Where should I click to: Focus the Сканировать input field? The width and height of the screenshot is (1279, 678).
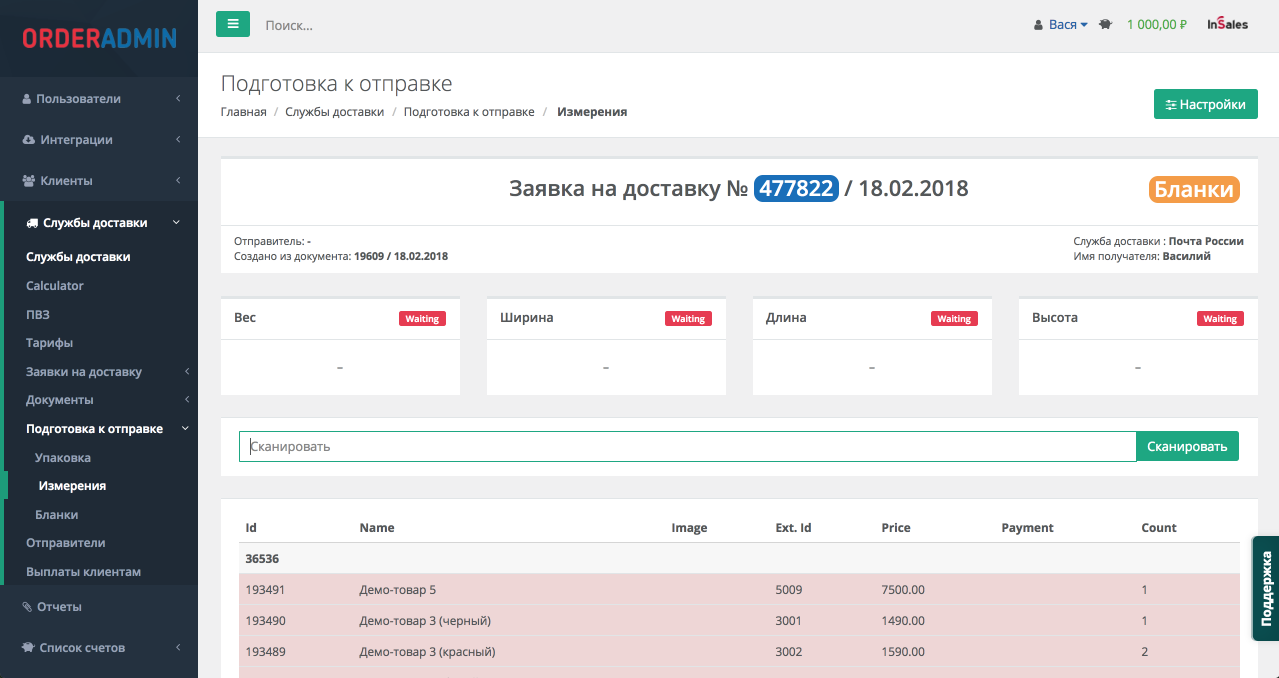[687, 446]
